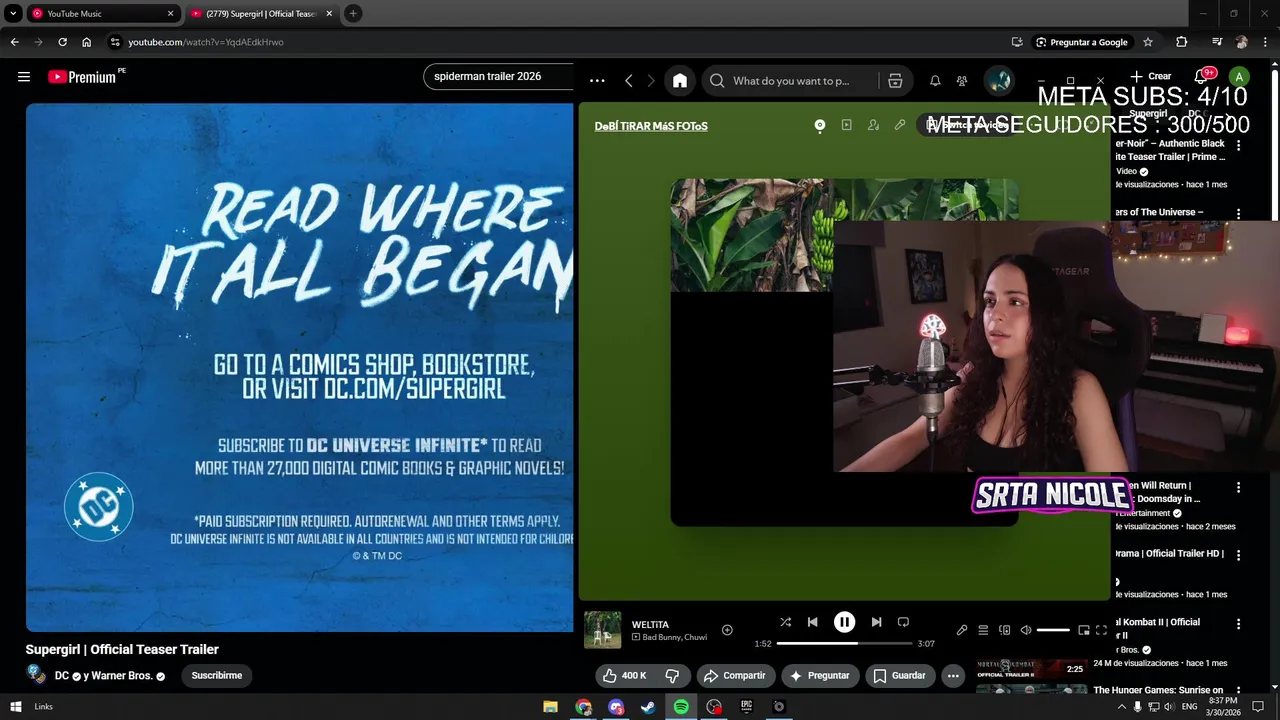Click the browser home button
Screen dimensions: 1280x720
tap(86, 42)
